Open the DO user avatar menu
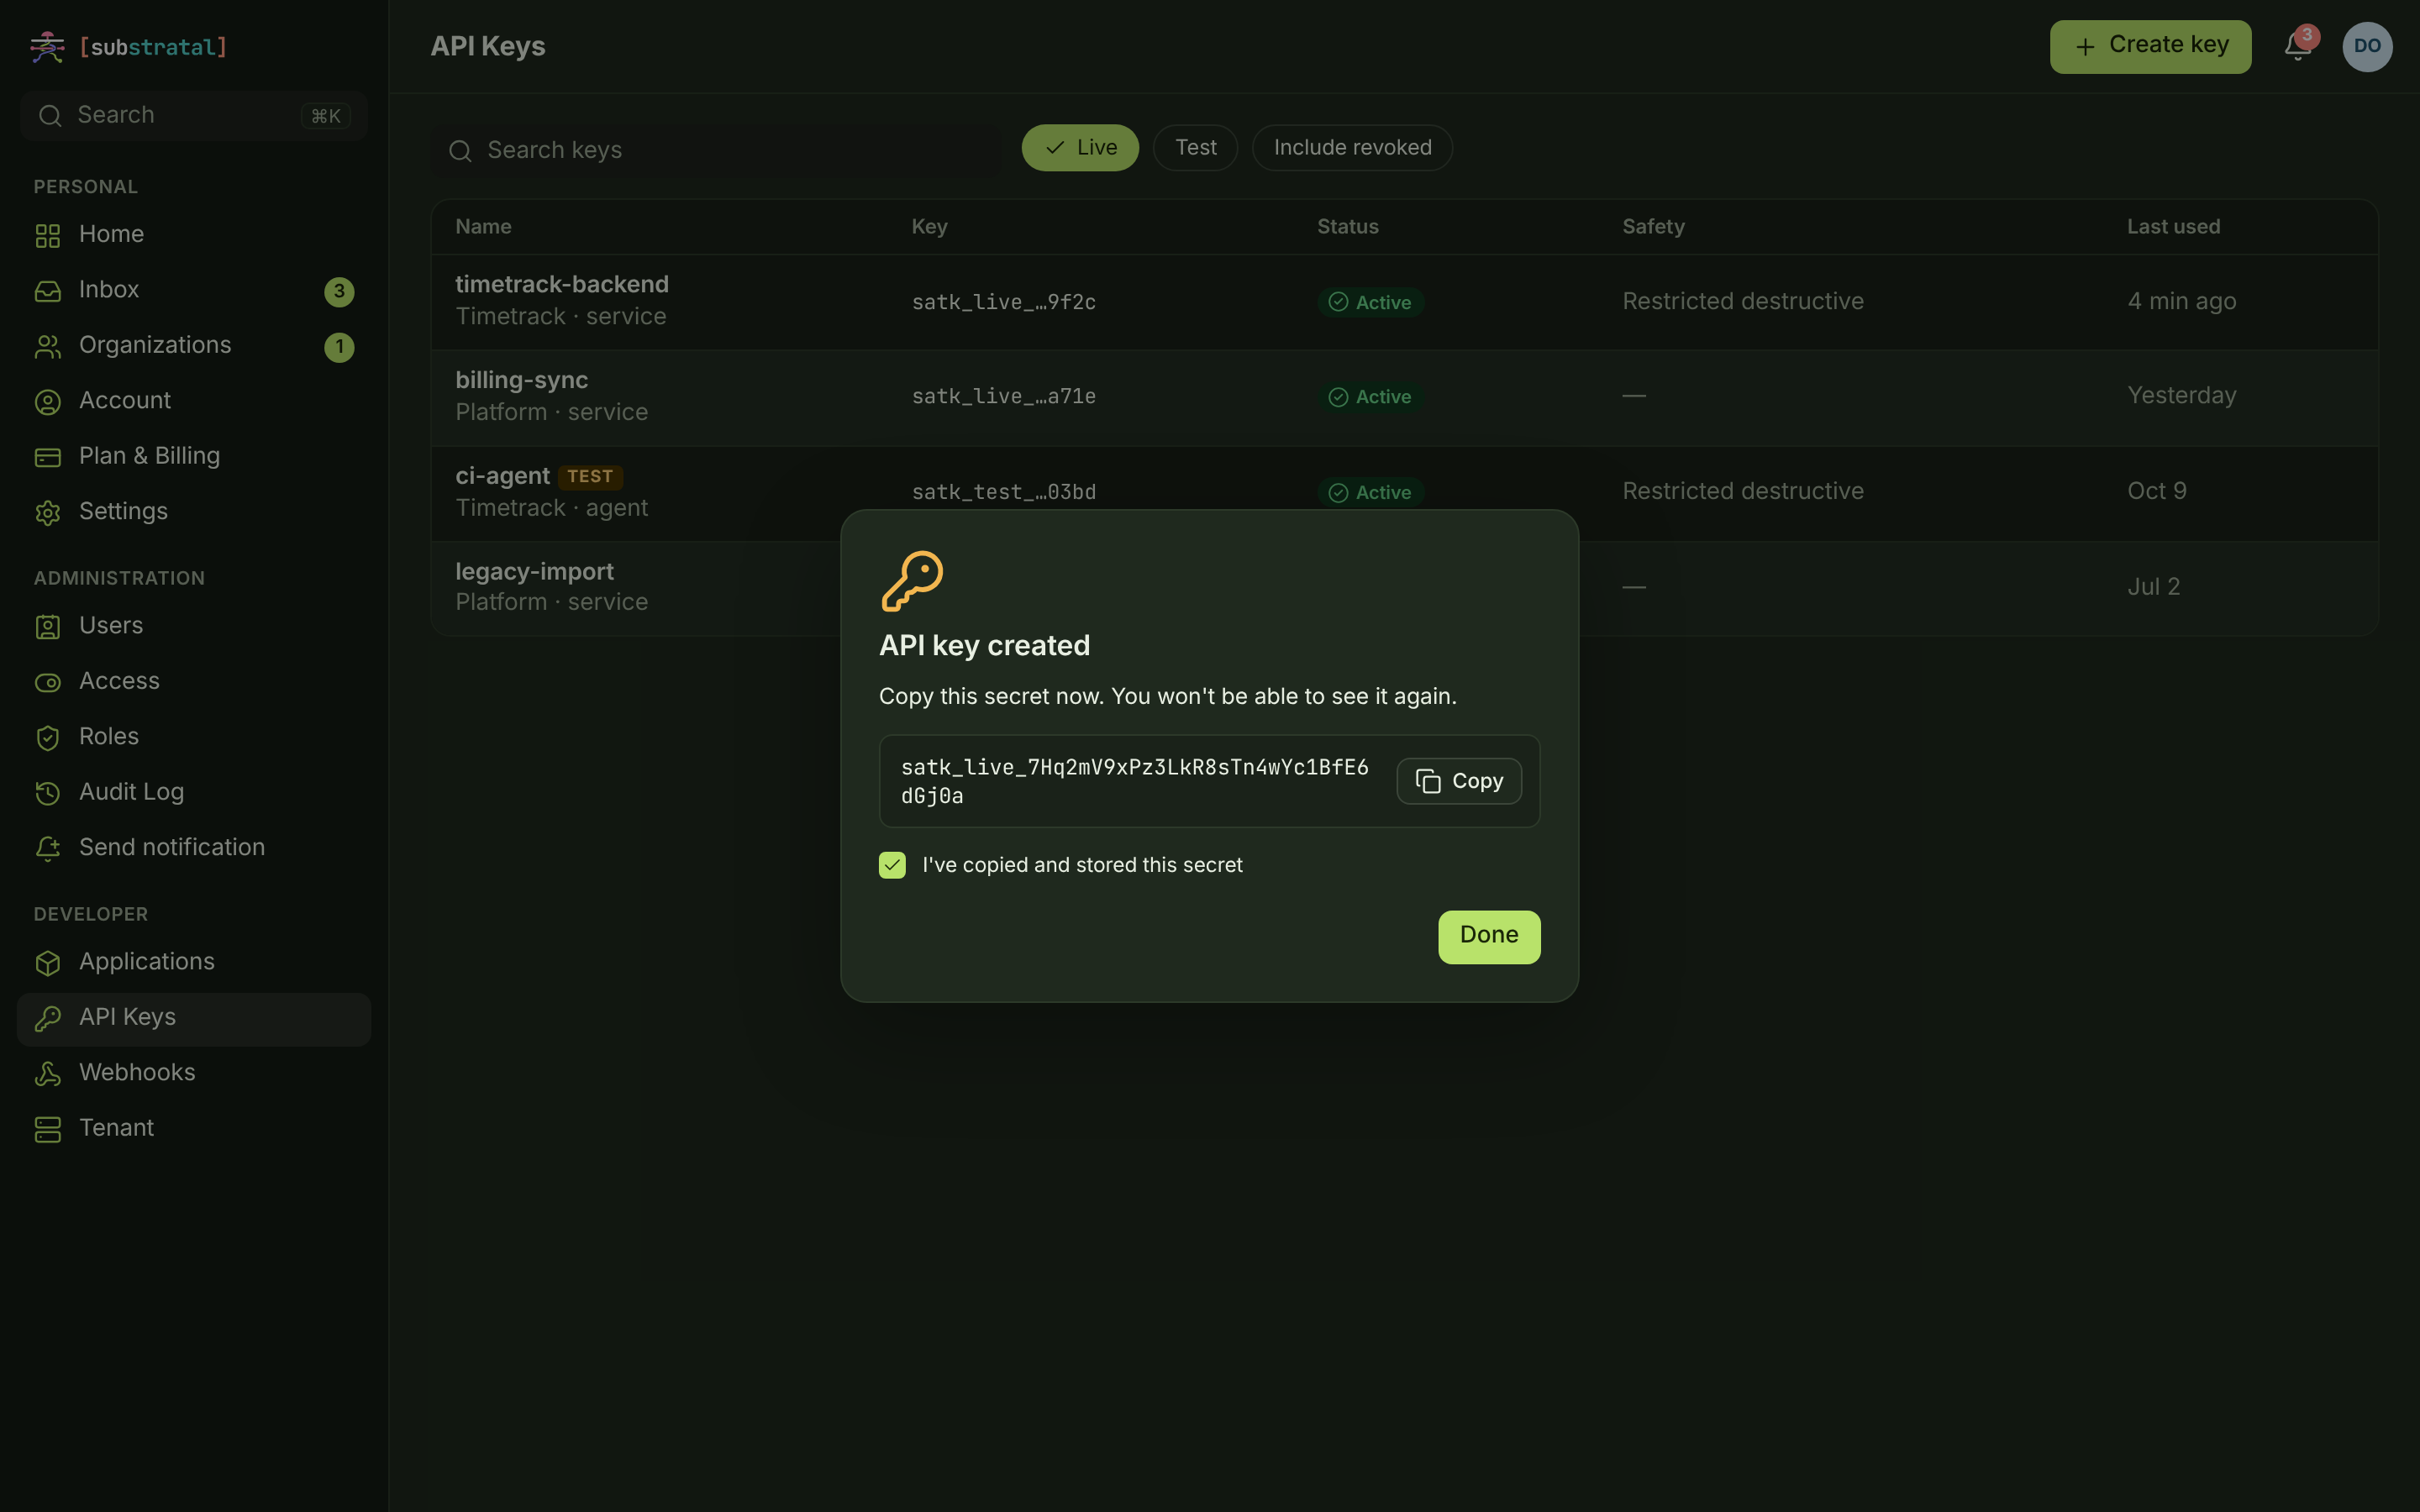This screenshot has height=1512, width=2420. (x=2367, y=46)
